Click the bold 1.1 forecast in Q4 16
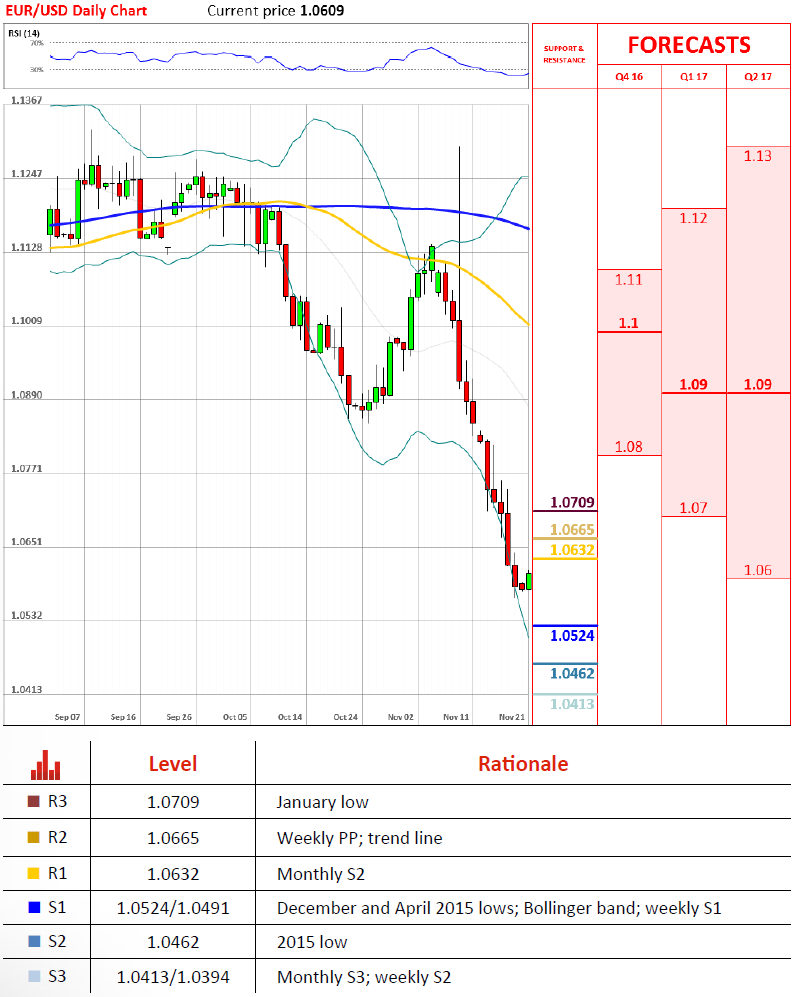Image resolution: width=794 pixels, height=997 pixels. pos(628,323)
